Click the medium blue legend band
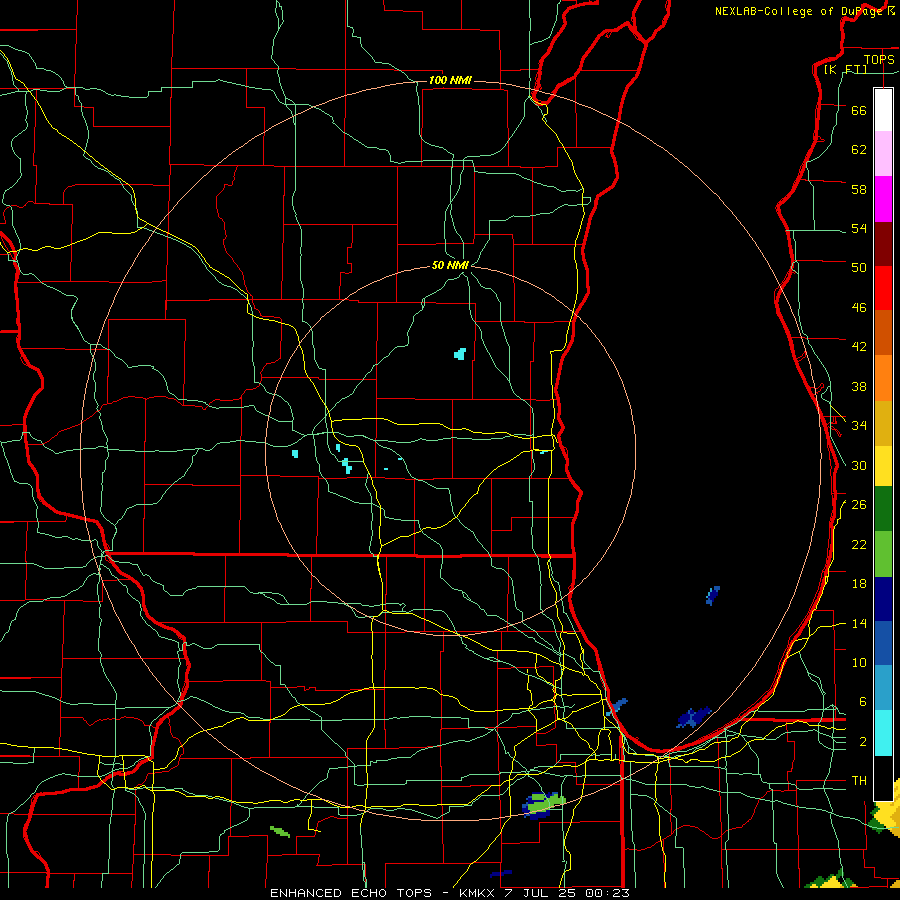Screen dimensions: 900x900 (883, 643)
